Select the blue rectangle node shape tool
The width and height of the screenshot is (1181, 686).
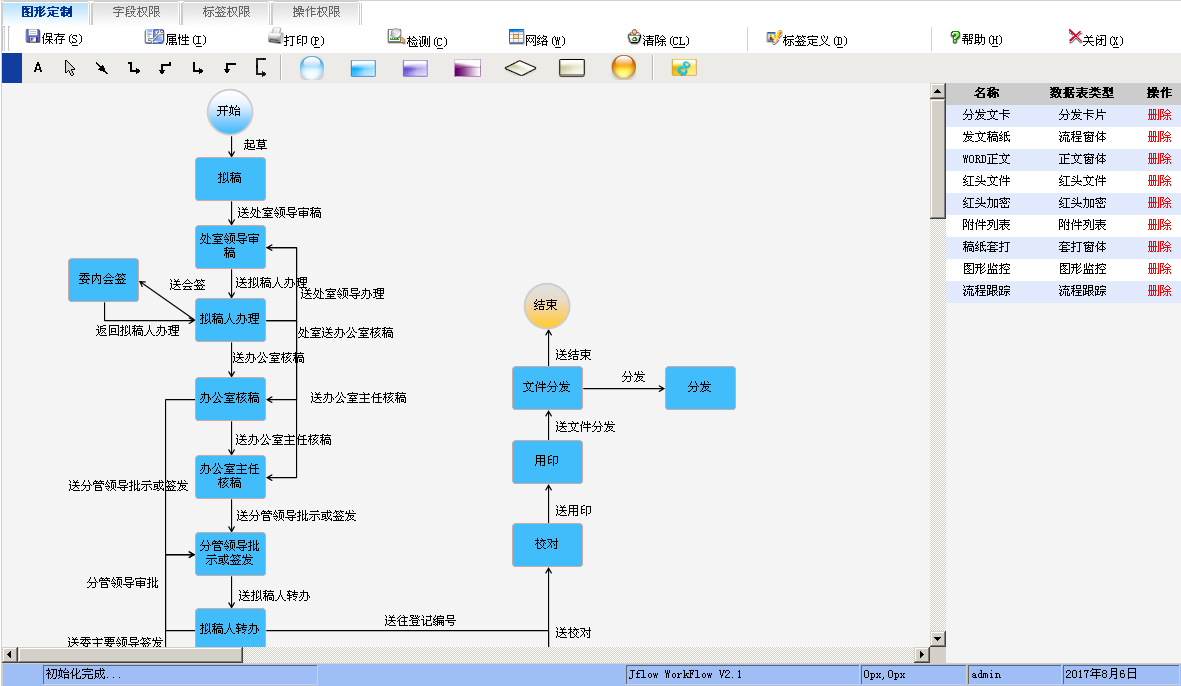362,69
